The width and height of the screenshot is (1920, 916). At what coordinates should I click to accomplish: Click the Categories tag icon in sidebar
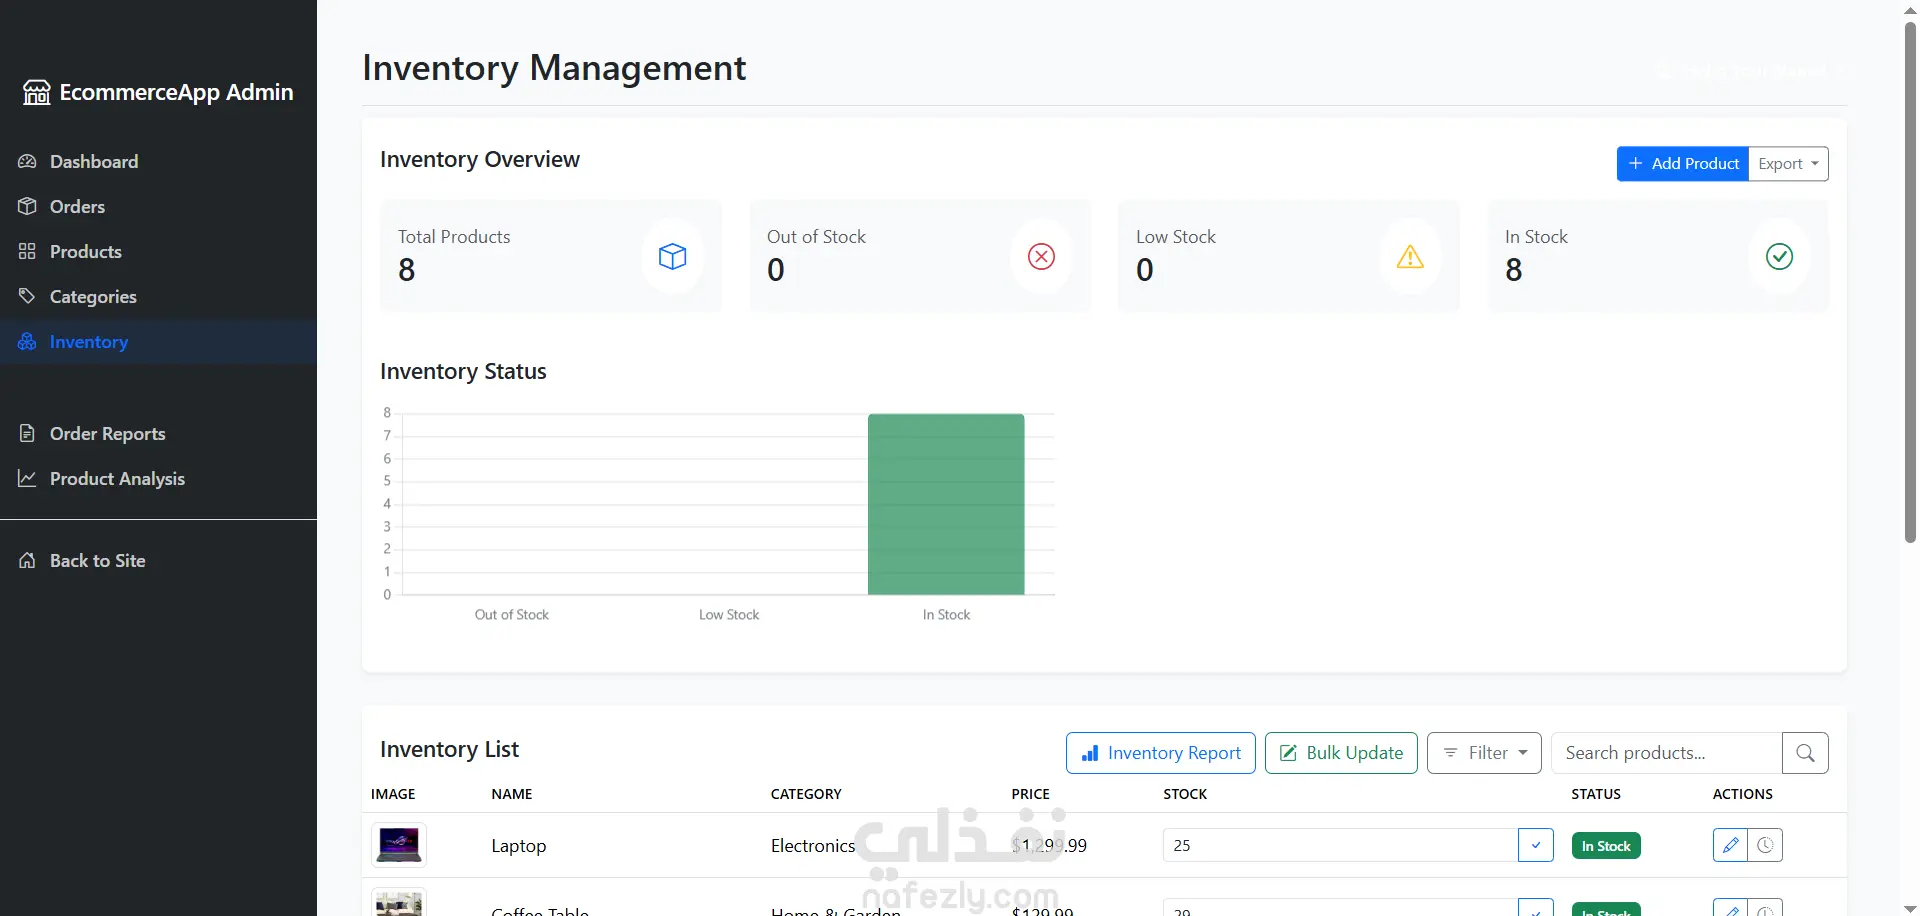tap(27, 297)
